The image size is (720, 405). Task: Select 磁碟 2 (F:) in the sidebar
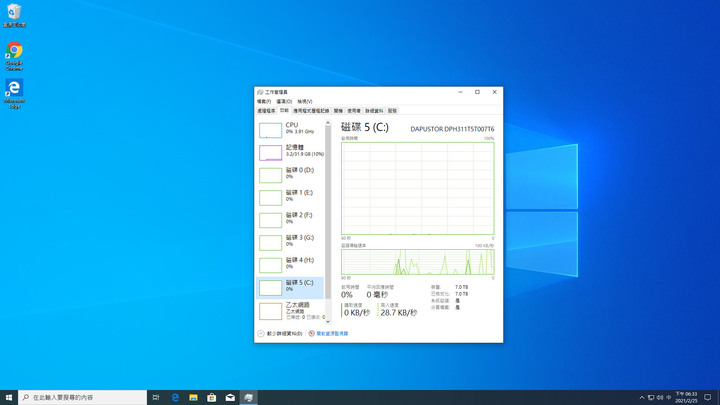click(x=290, y=220)
